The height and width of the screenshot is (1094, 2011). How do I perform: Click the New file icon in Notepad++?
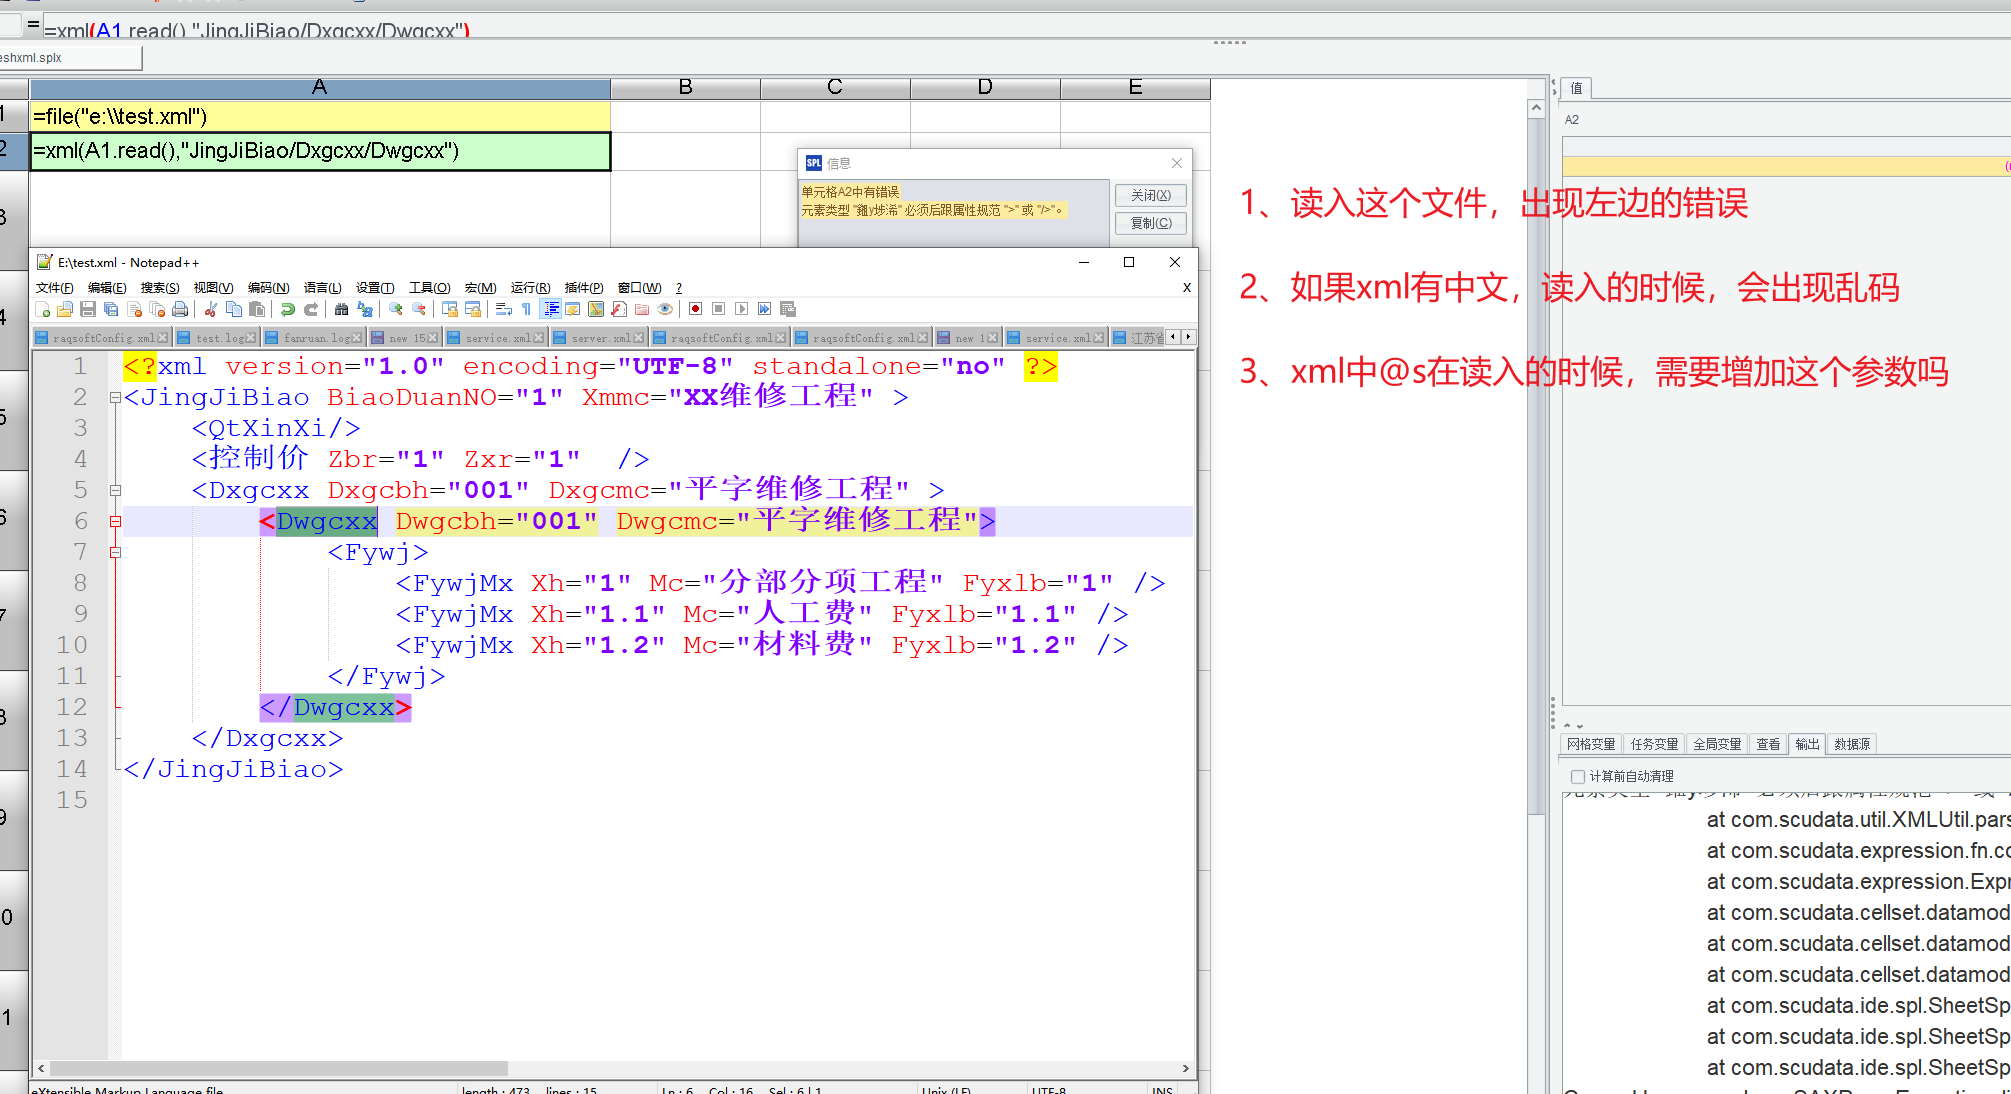coord(42,309)
